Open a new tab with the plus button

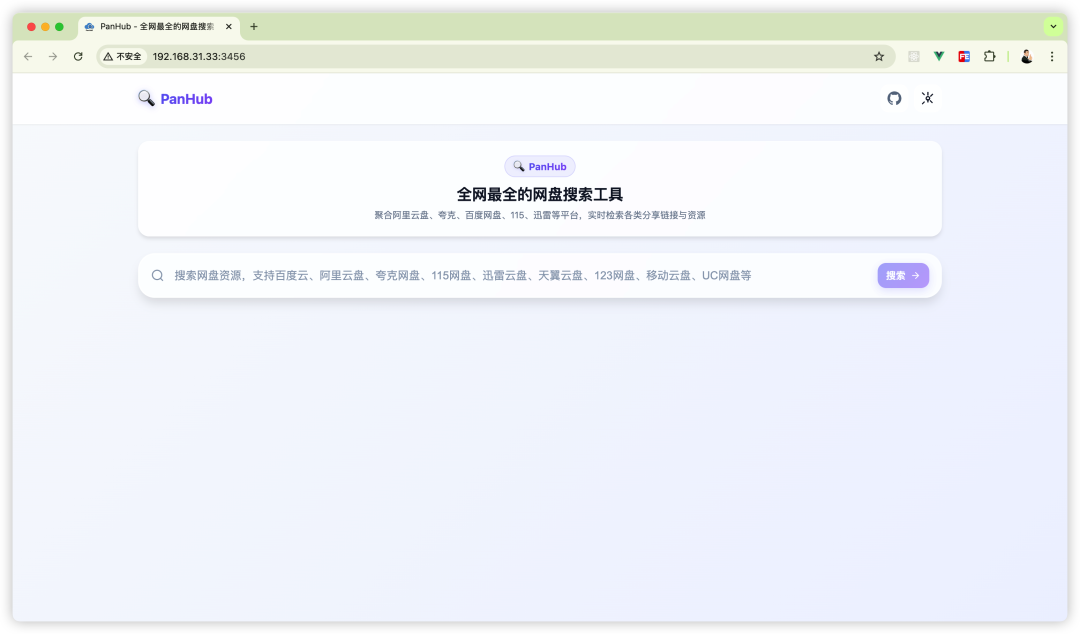[253, 27]
